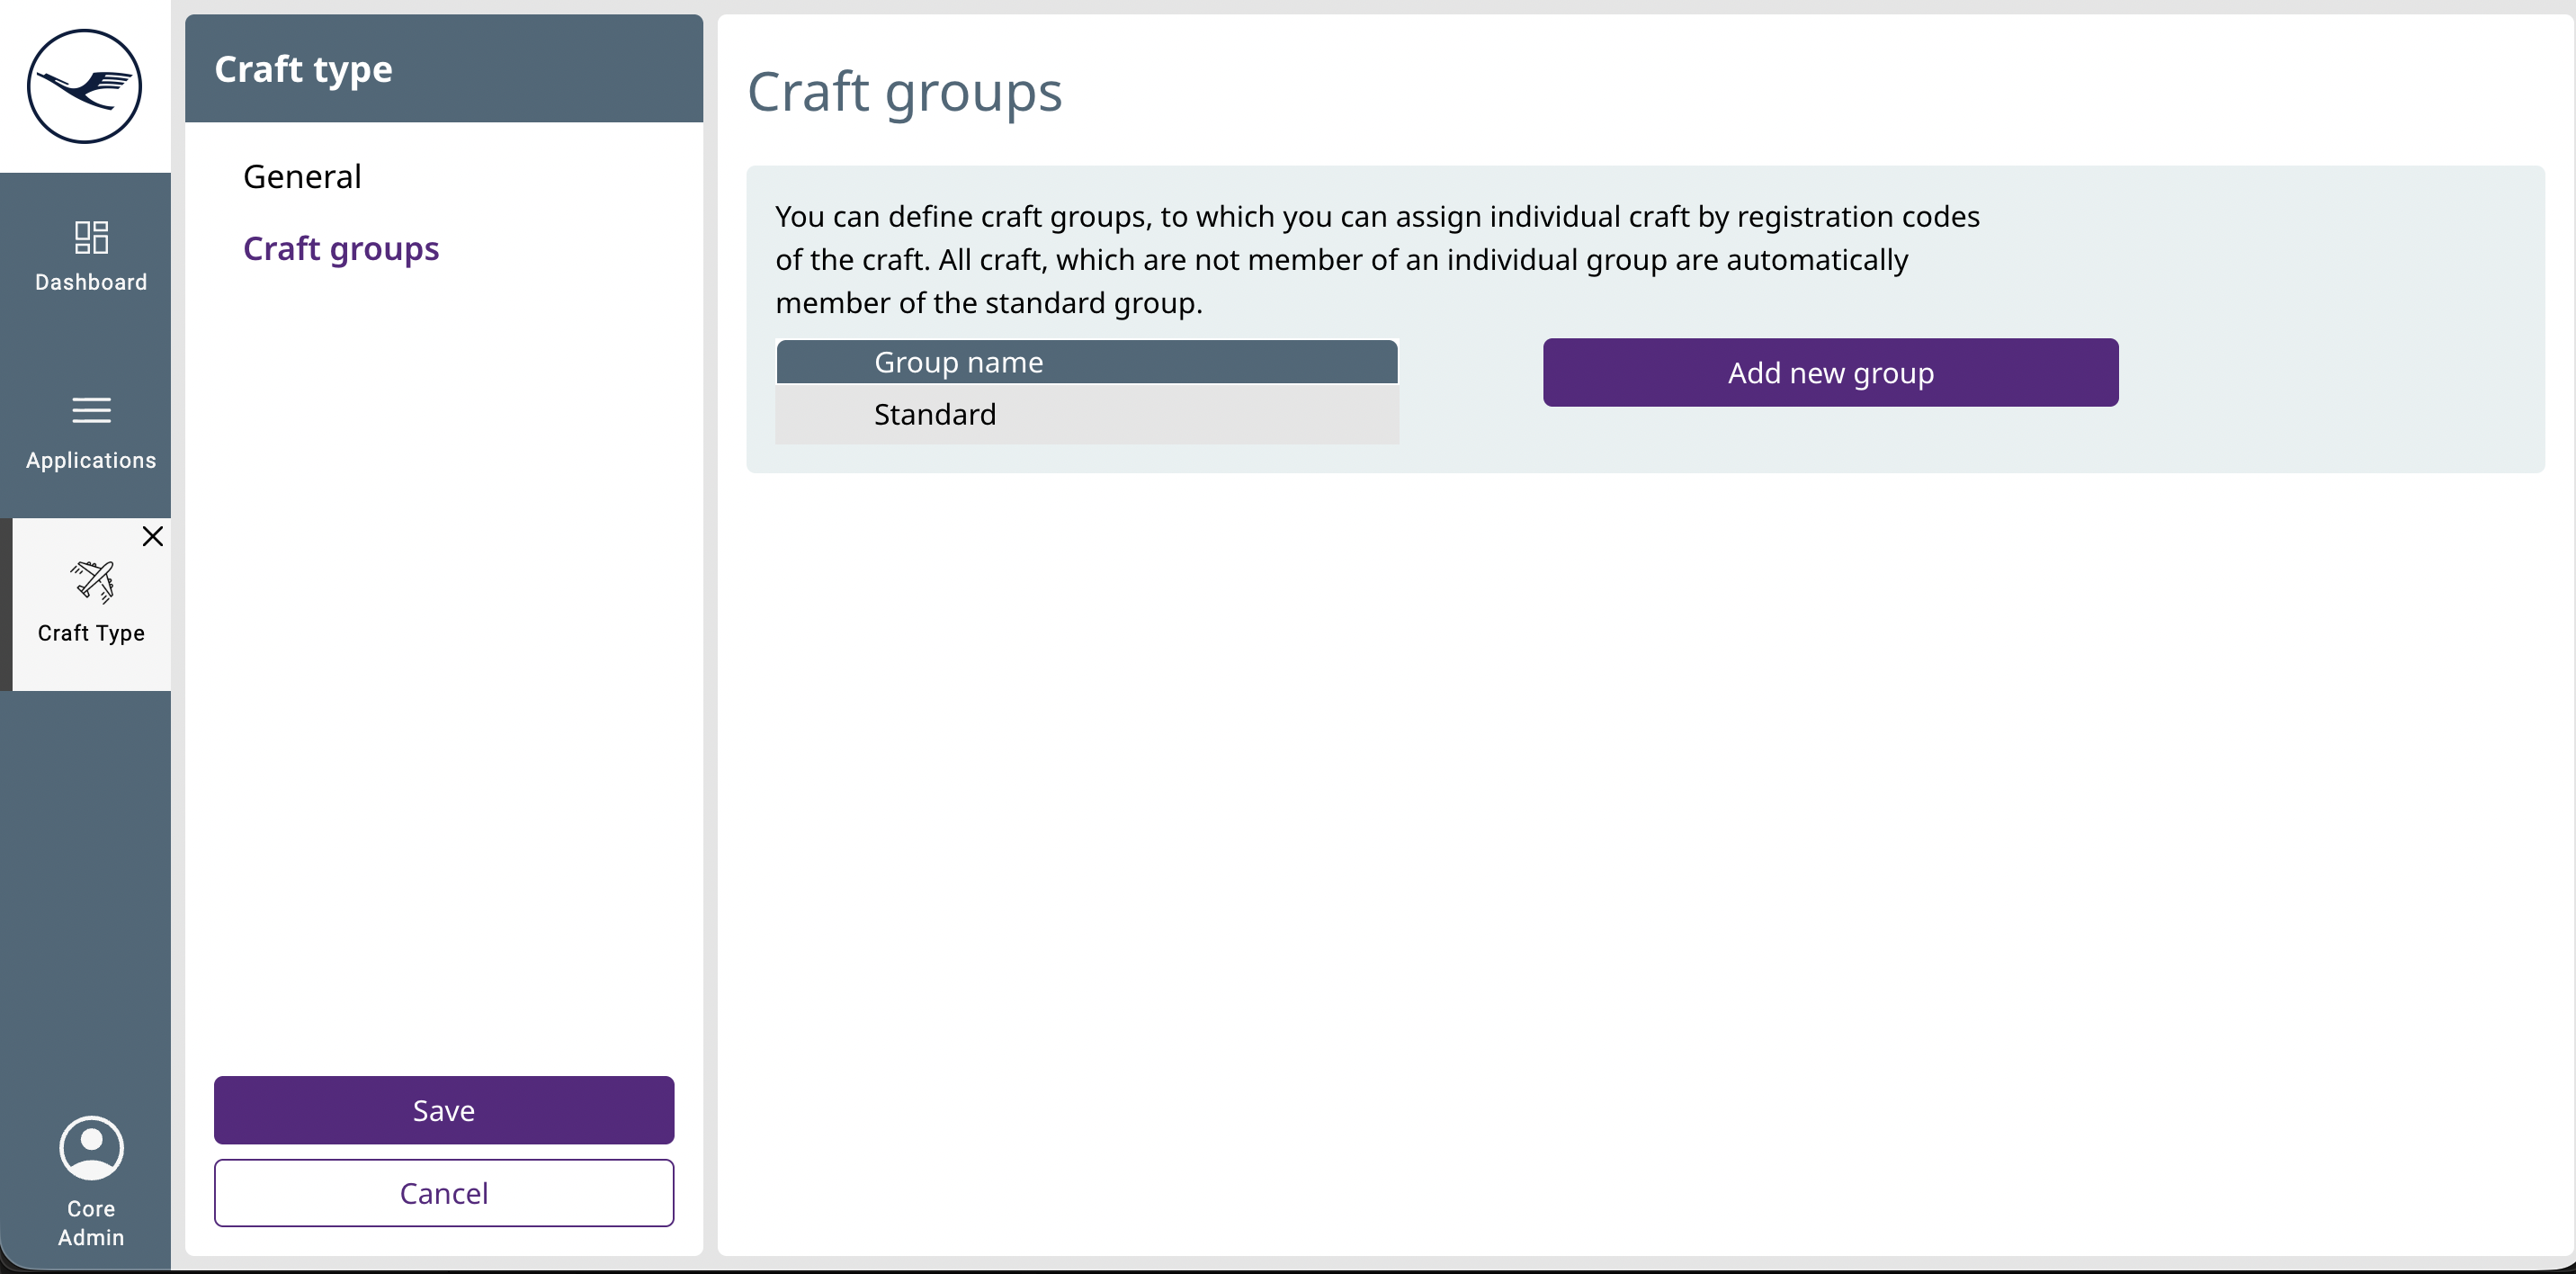This screenshot has width=2576, height=1274.
Task: Click the Lufthansa crane logo
Action: [x=85, y=86]
